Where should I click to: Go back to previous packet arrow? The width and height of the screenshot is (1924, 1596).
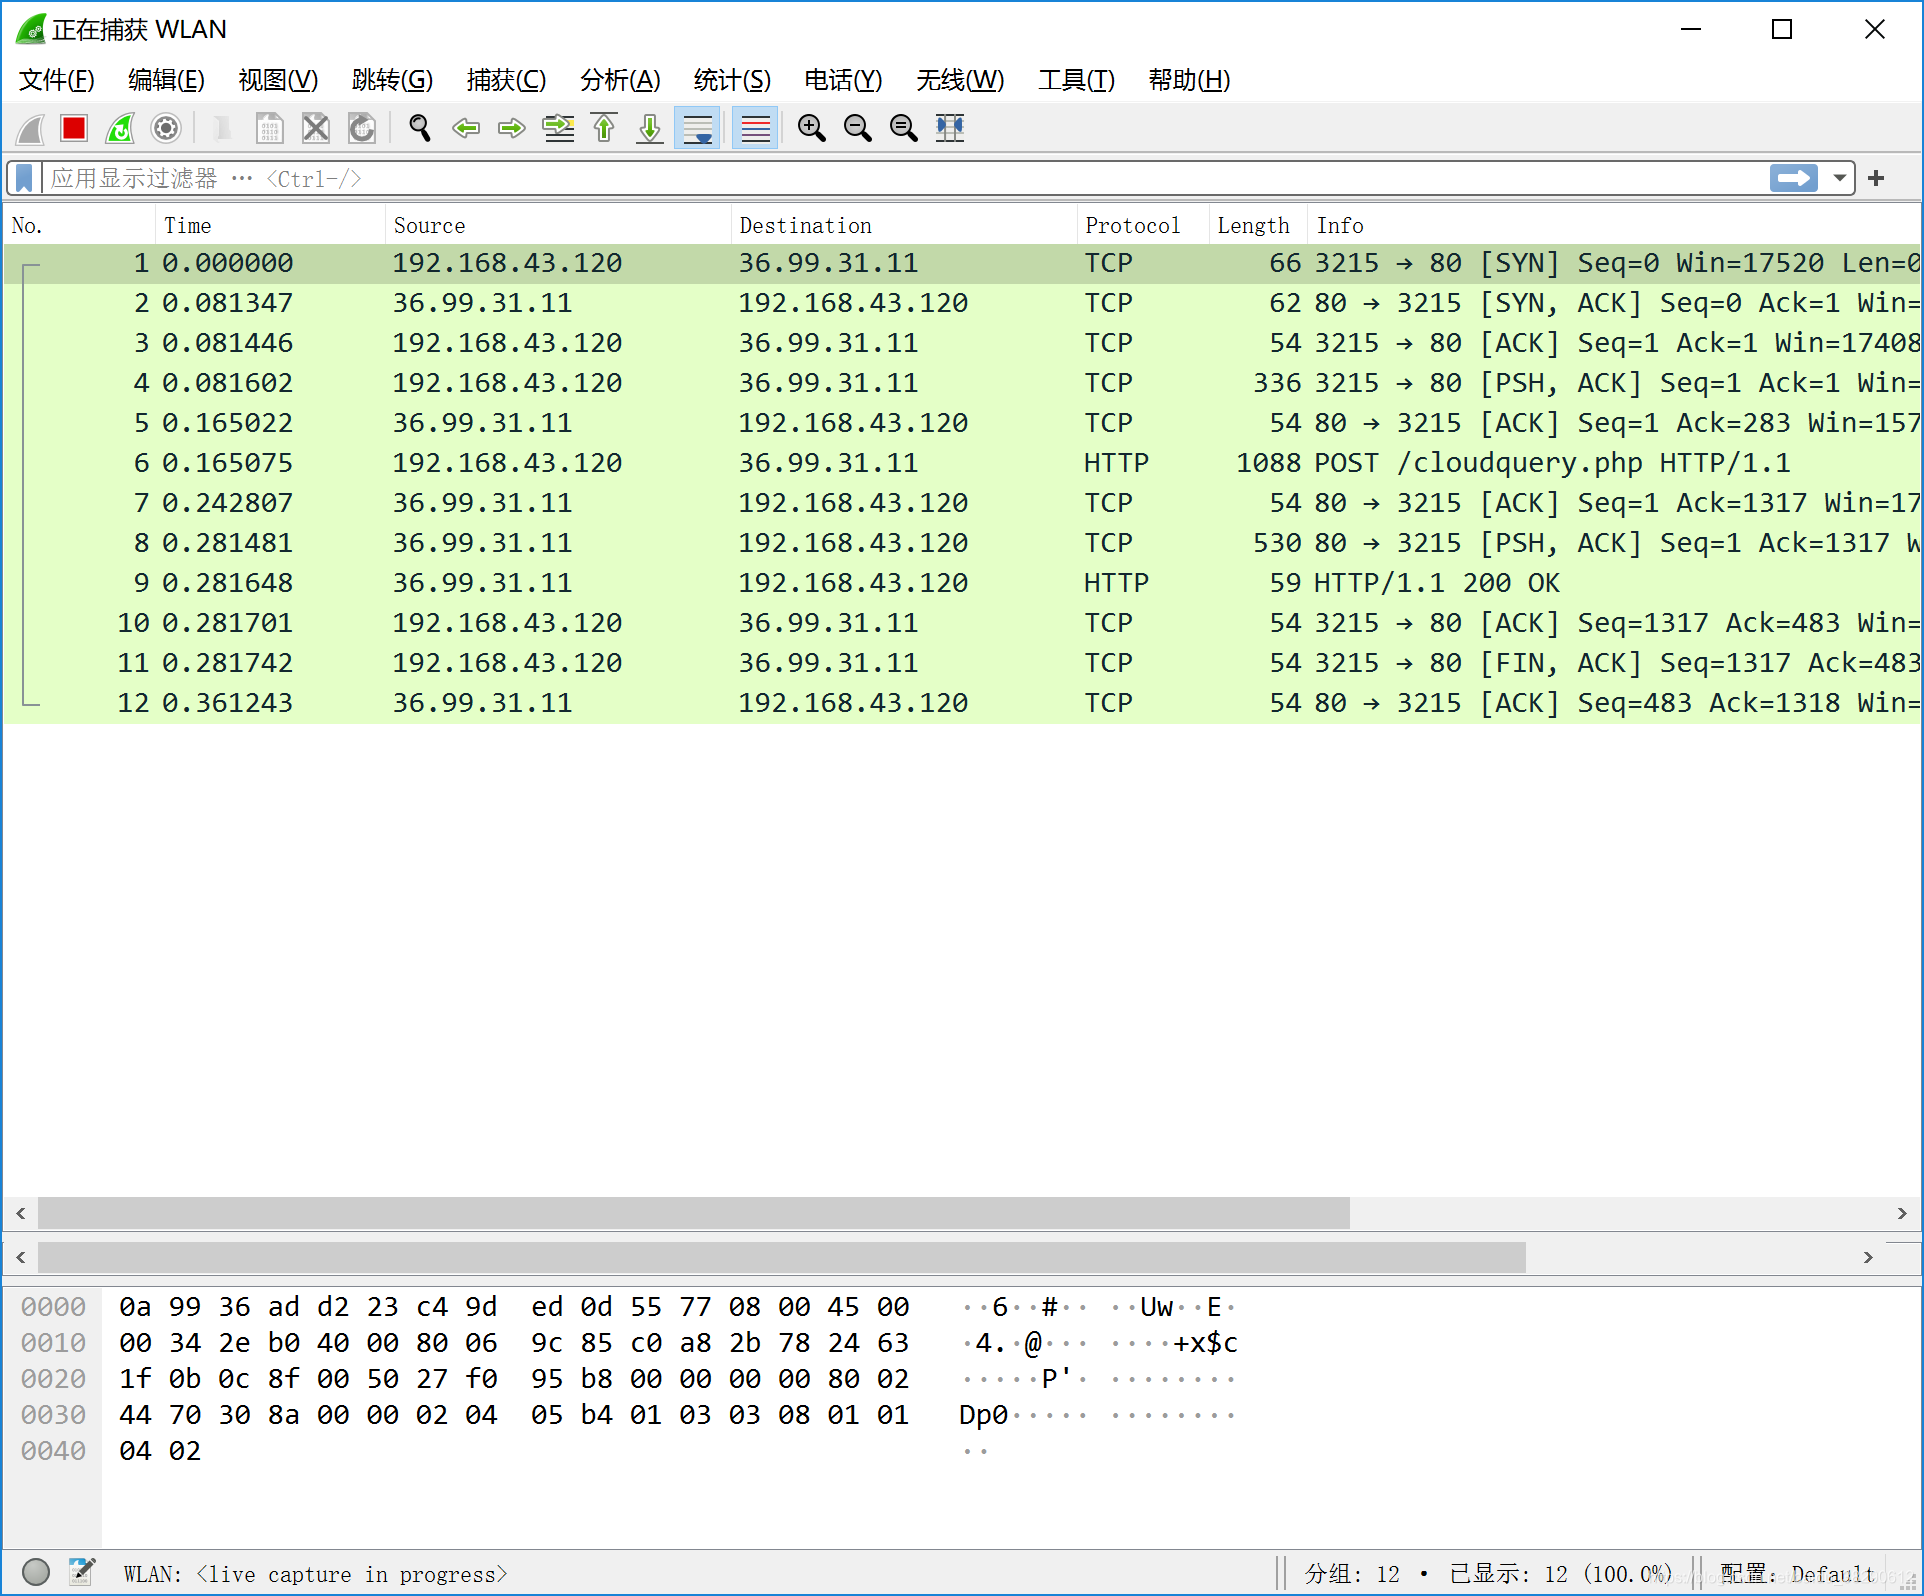point(466,128)
